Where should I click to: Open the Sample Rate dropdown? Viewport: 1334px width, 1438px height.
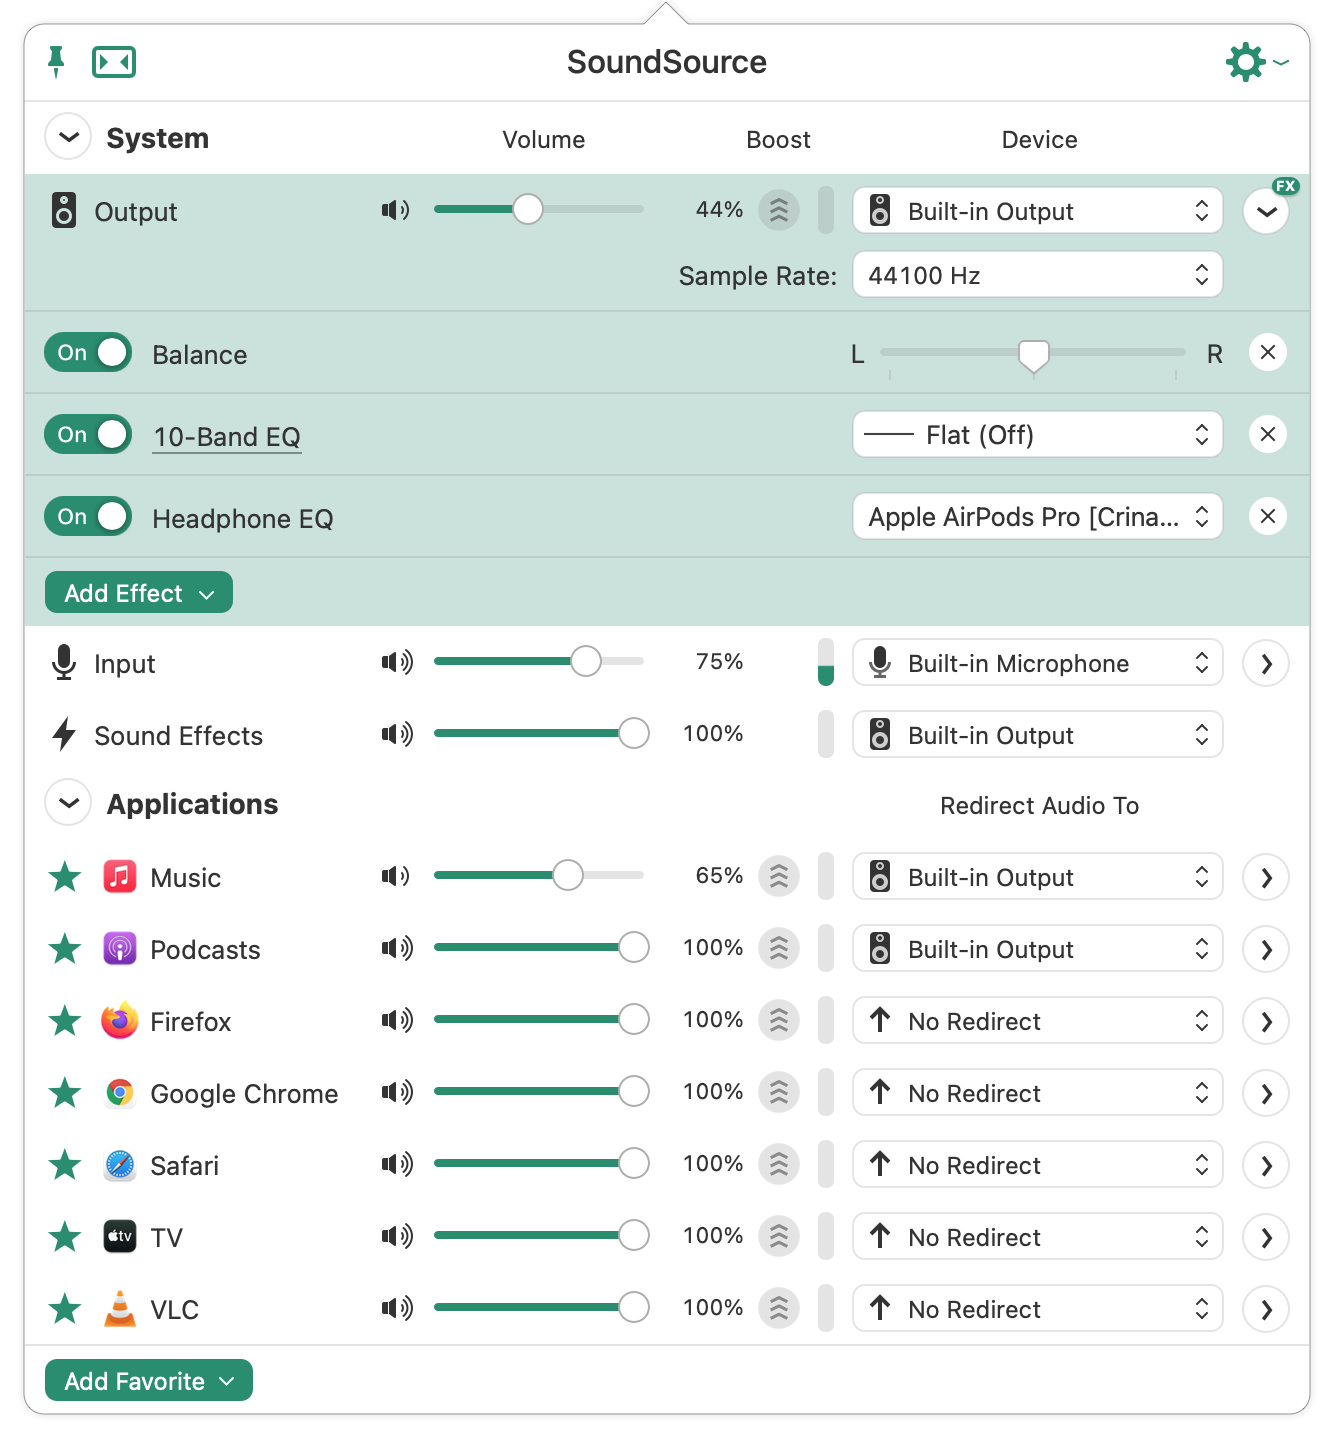pyautogui.click(x=1038, y=275)
